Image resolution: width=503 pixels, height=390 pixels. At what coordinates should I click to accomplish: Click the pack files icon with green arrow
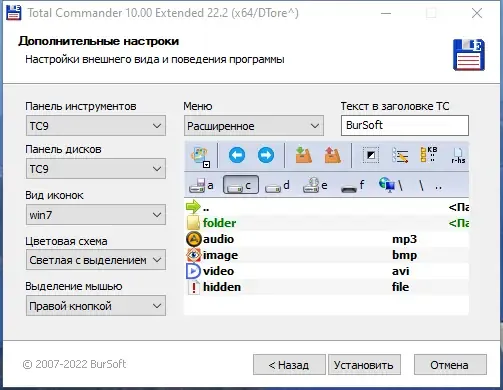click(303, 155)
